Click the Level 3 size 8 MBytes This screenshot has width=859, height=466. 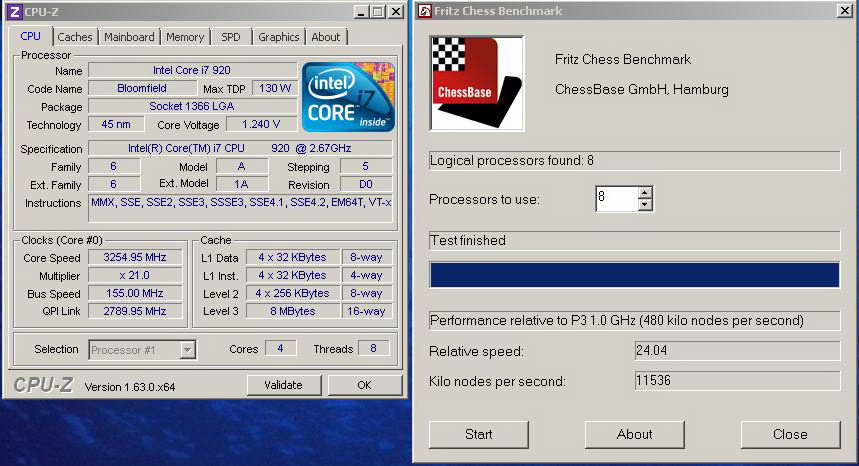coord(293,311)
